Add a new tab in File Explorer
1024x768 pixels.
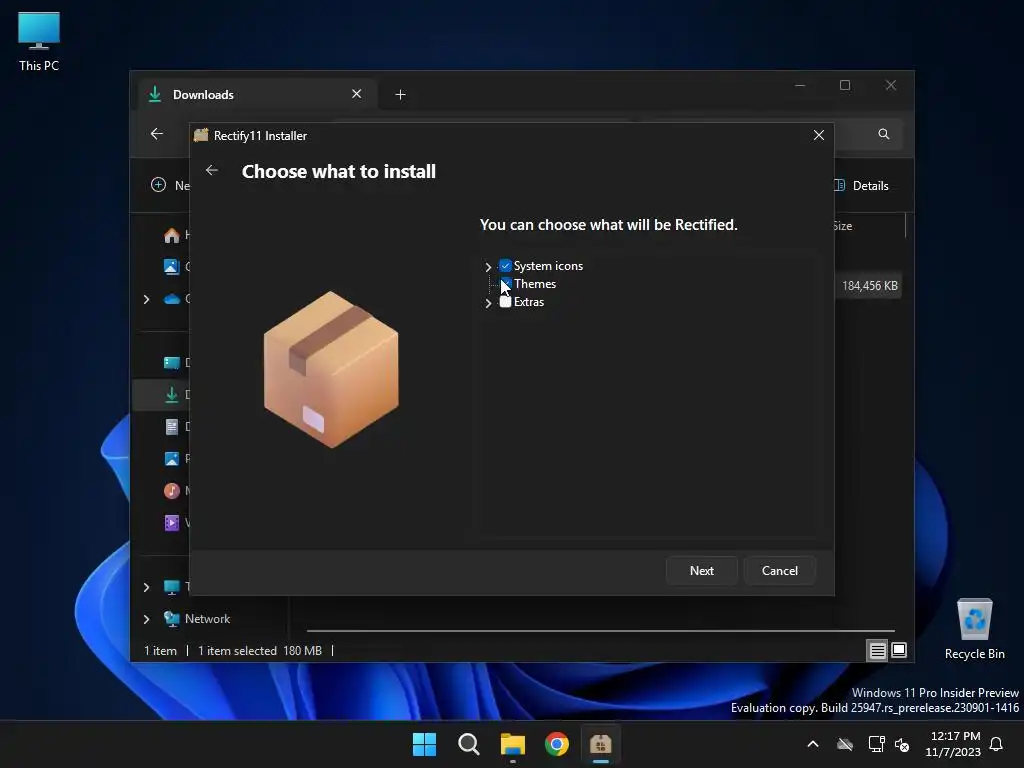coord(400,95)
